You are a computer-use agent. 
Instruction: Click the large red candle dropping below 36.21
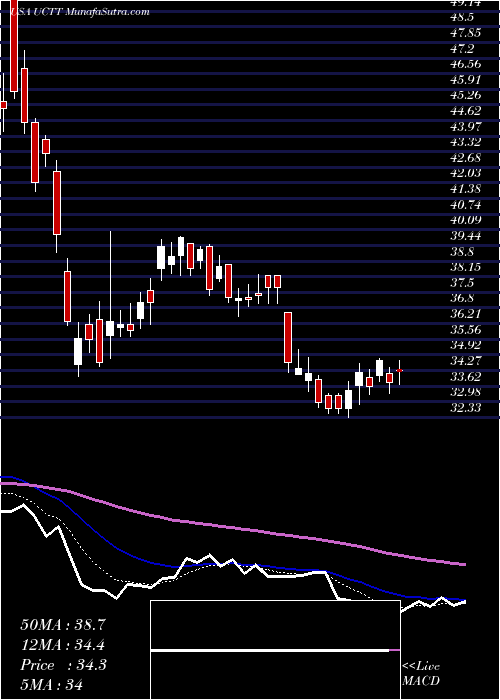click(x=288, y=338)
